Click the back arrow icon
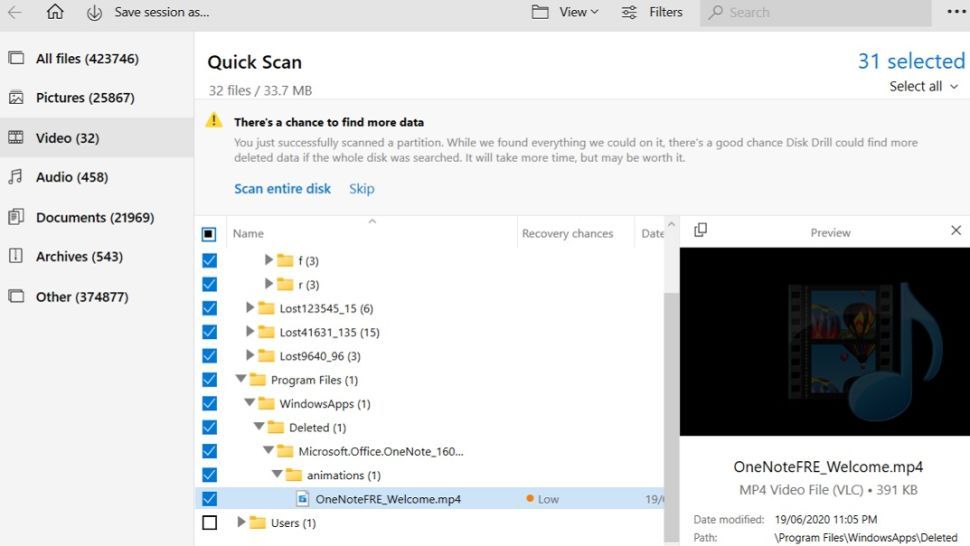 [x=14, y=12]
